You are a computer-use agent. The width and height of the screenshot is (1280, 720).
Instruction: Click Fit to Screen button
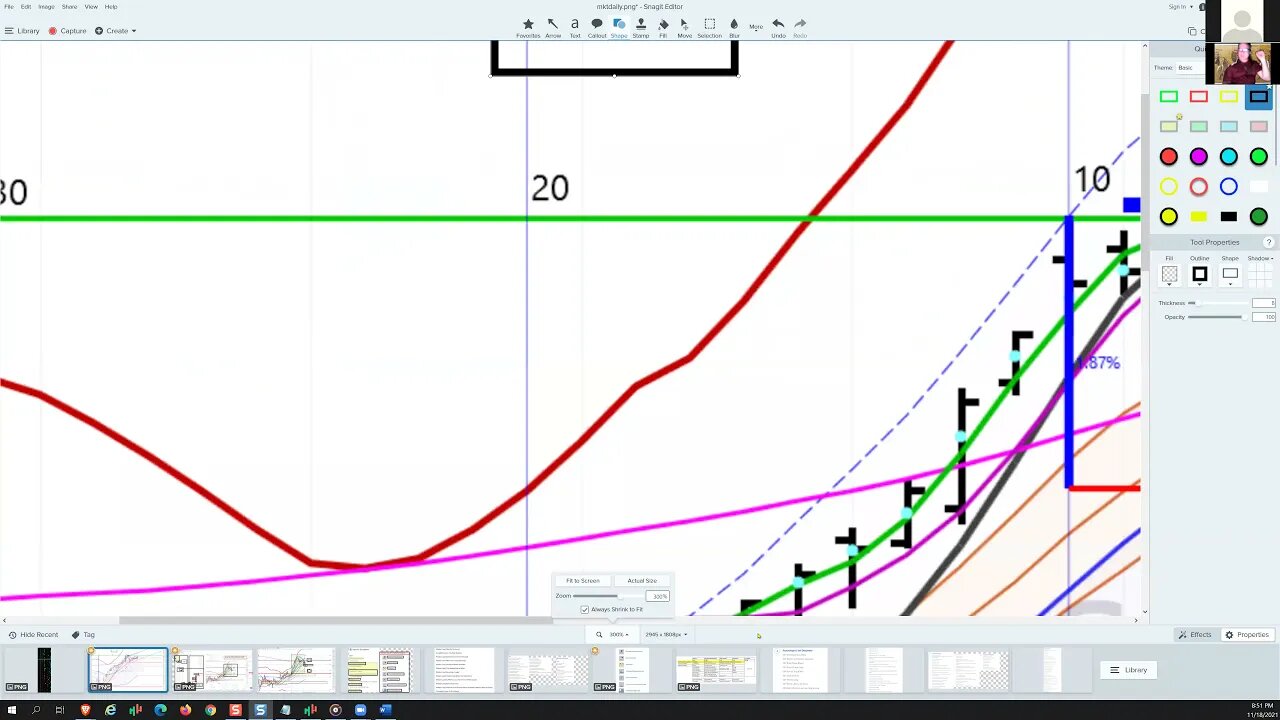coord(583,581)
